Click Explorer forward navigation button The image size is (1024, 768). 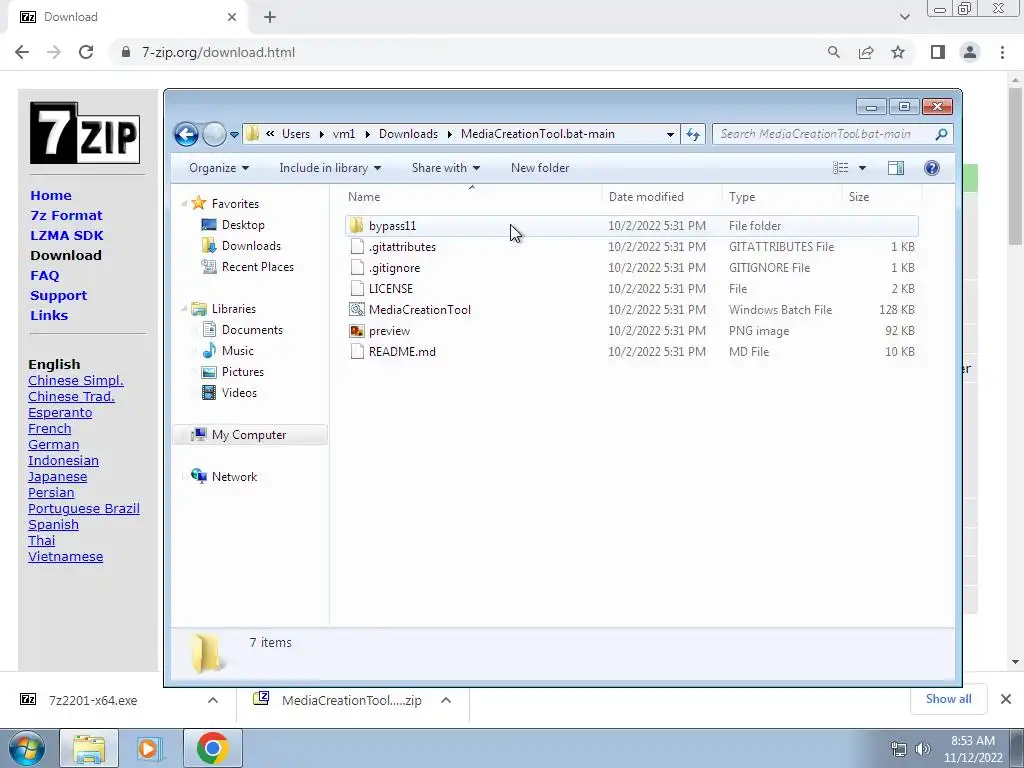click(x=214, y=135)
